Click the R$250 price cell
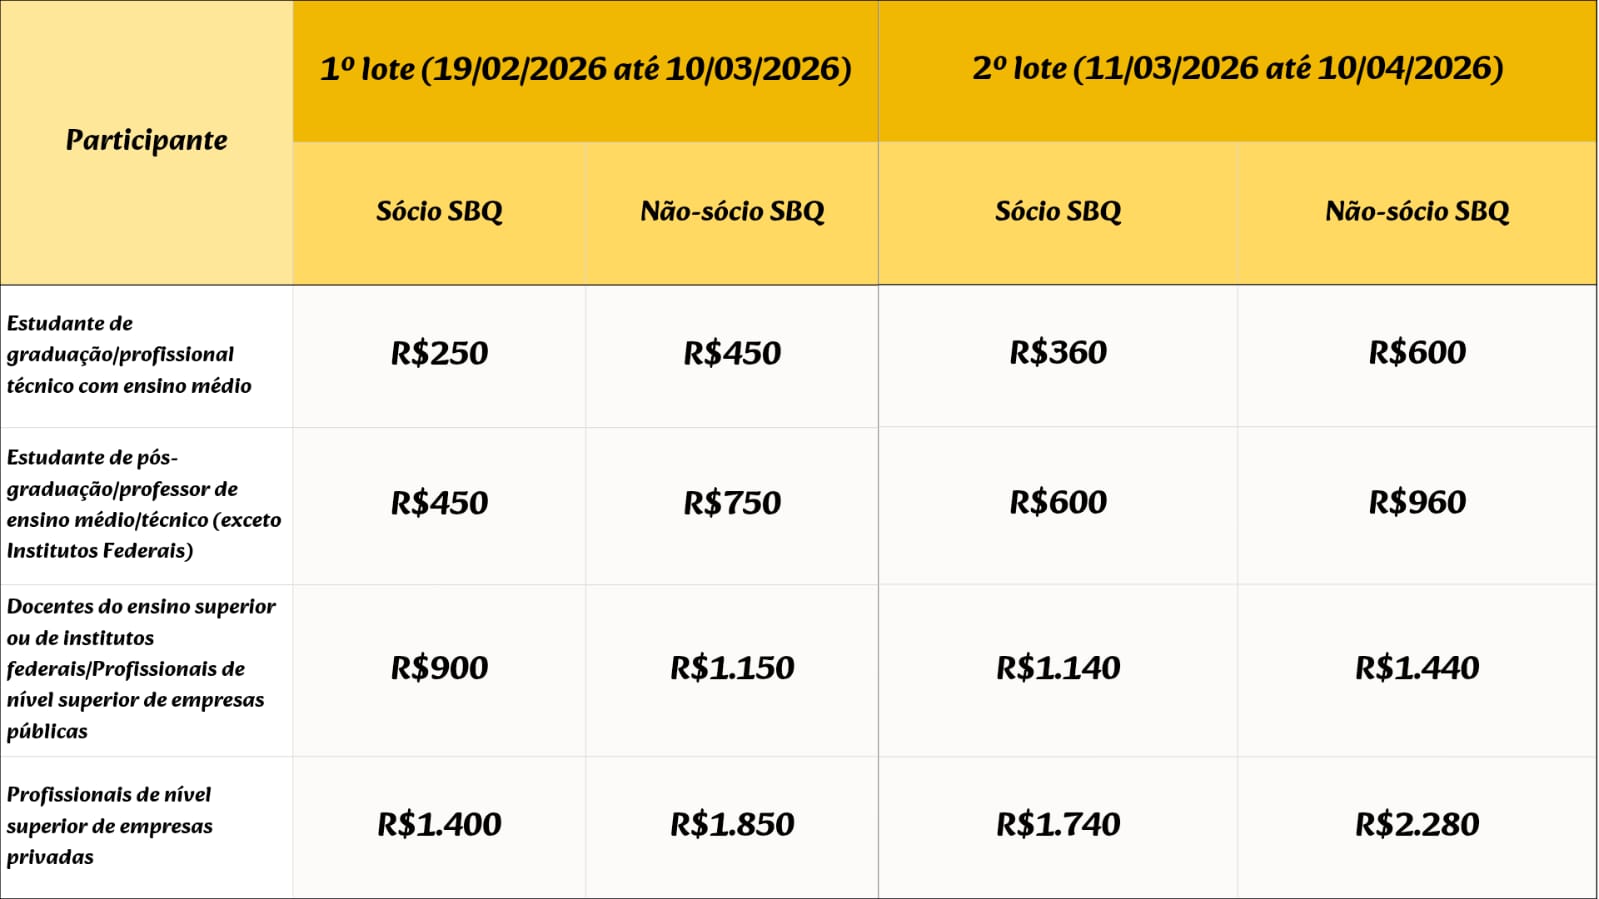 click(x=439, y=353)
